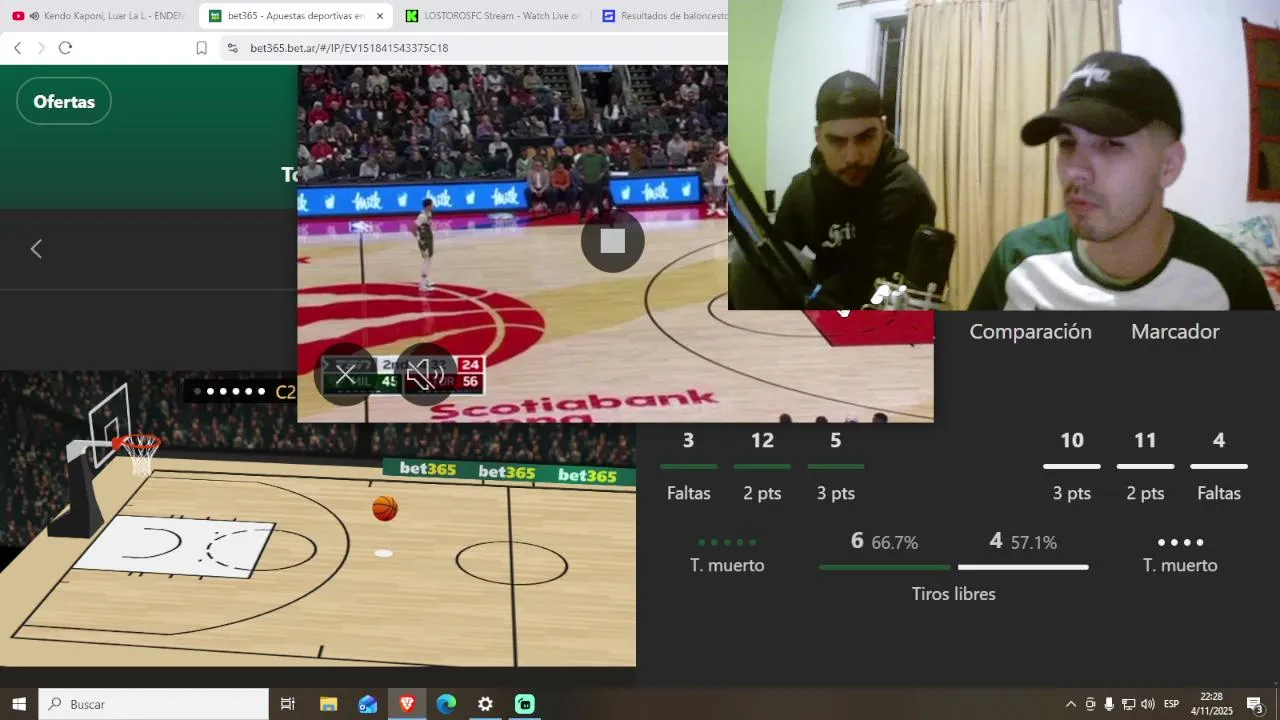
Task: Click the 57.1% free throw percentage
Action: (x=1033, y=542)
